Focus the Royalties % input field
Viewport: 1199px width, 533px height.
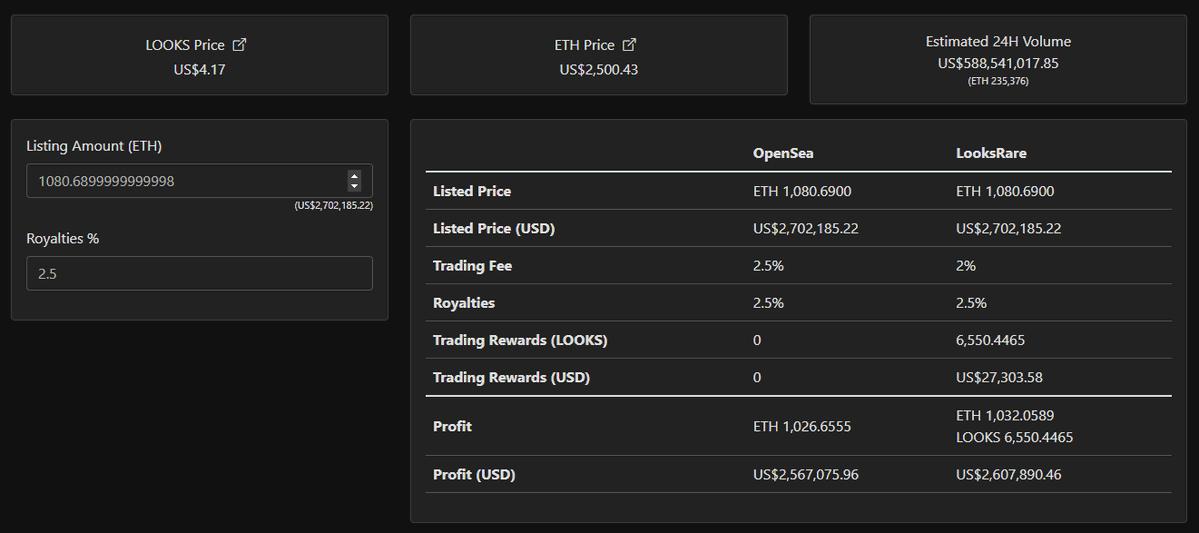[x=199, y=273]
